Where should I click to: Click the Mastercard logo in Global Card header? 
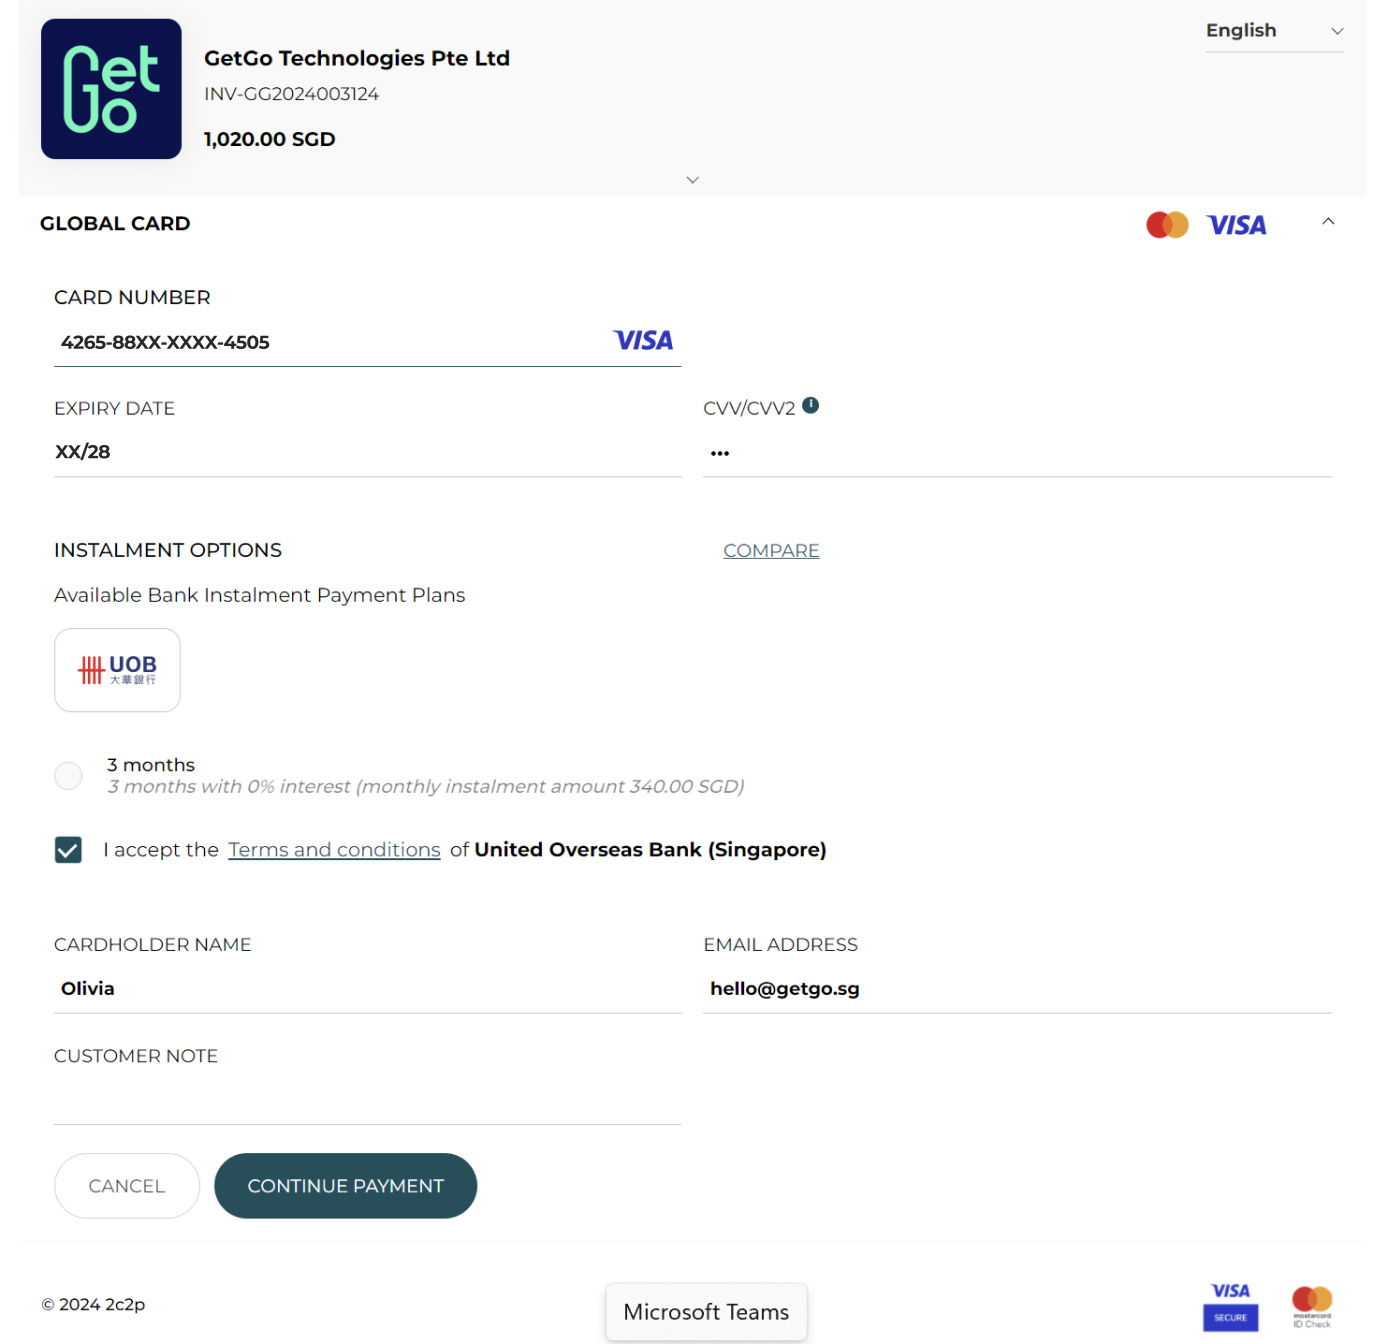coord(1166,225)
